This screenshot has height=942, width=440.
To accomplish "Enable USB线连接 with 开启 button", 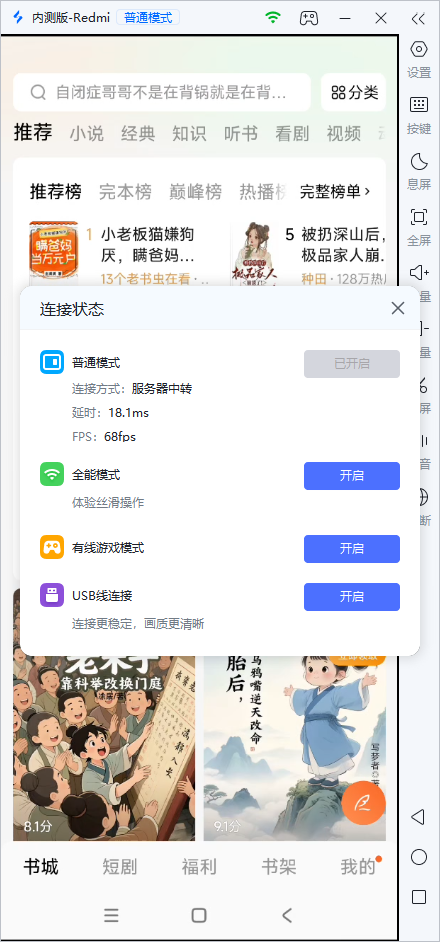I will point(352,597).
